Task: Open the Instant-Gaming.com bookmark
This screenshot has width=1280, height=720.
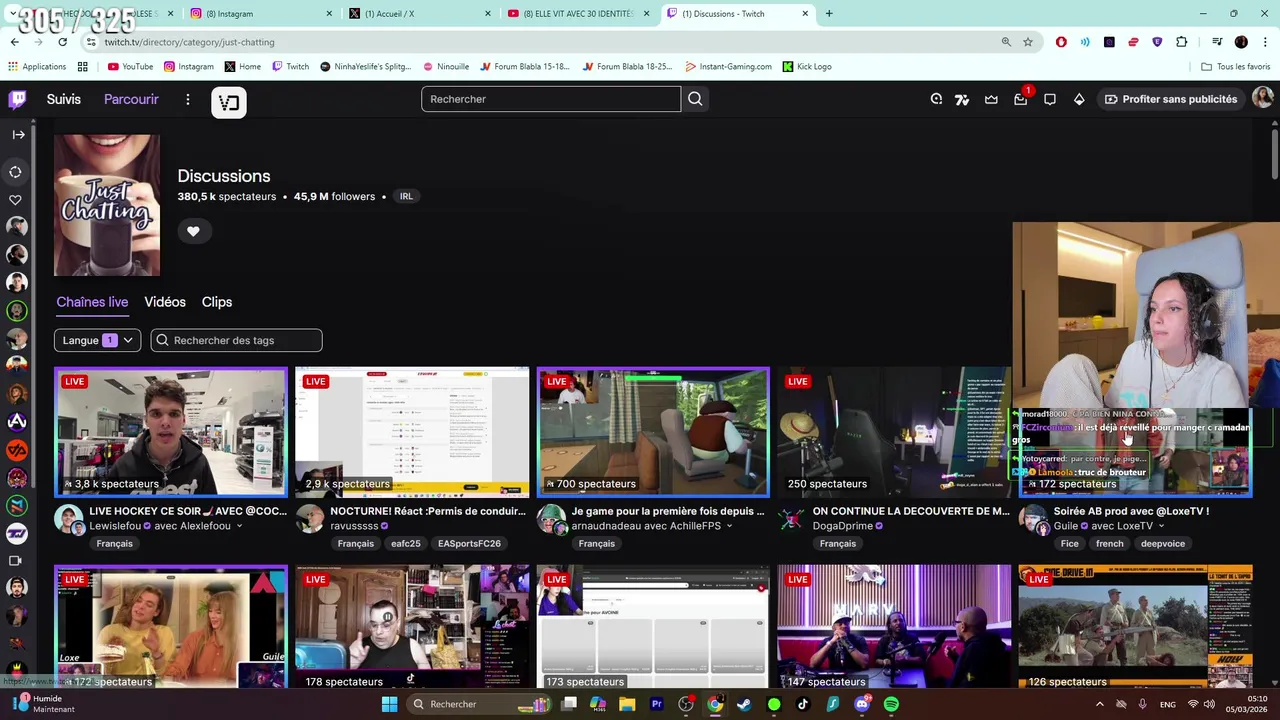Action: click(728, 66)
